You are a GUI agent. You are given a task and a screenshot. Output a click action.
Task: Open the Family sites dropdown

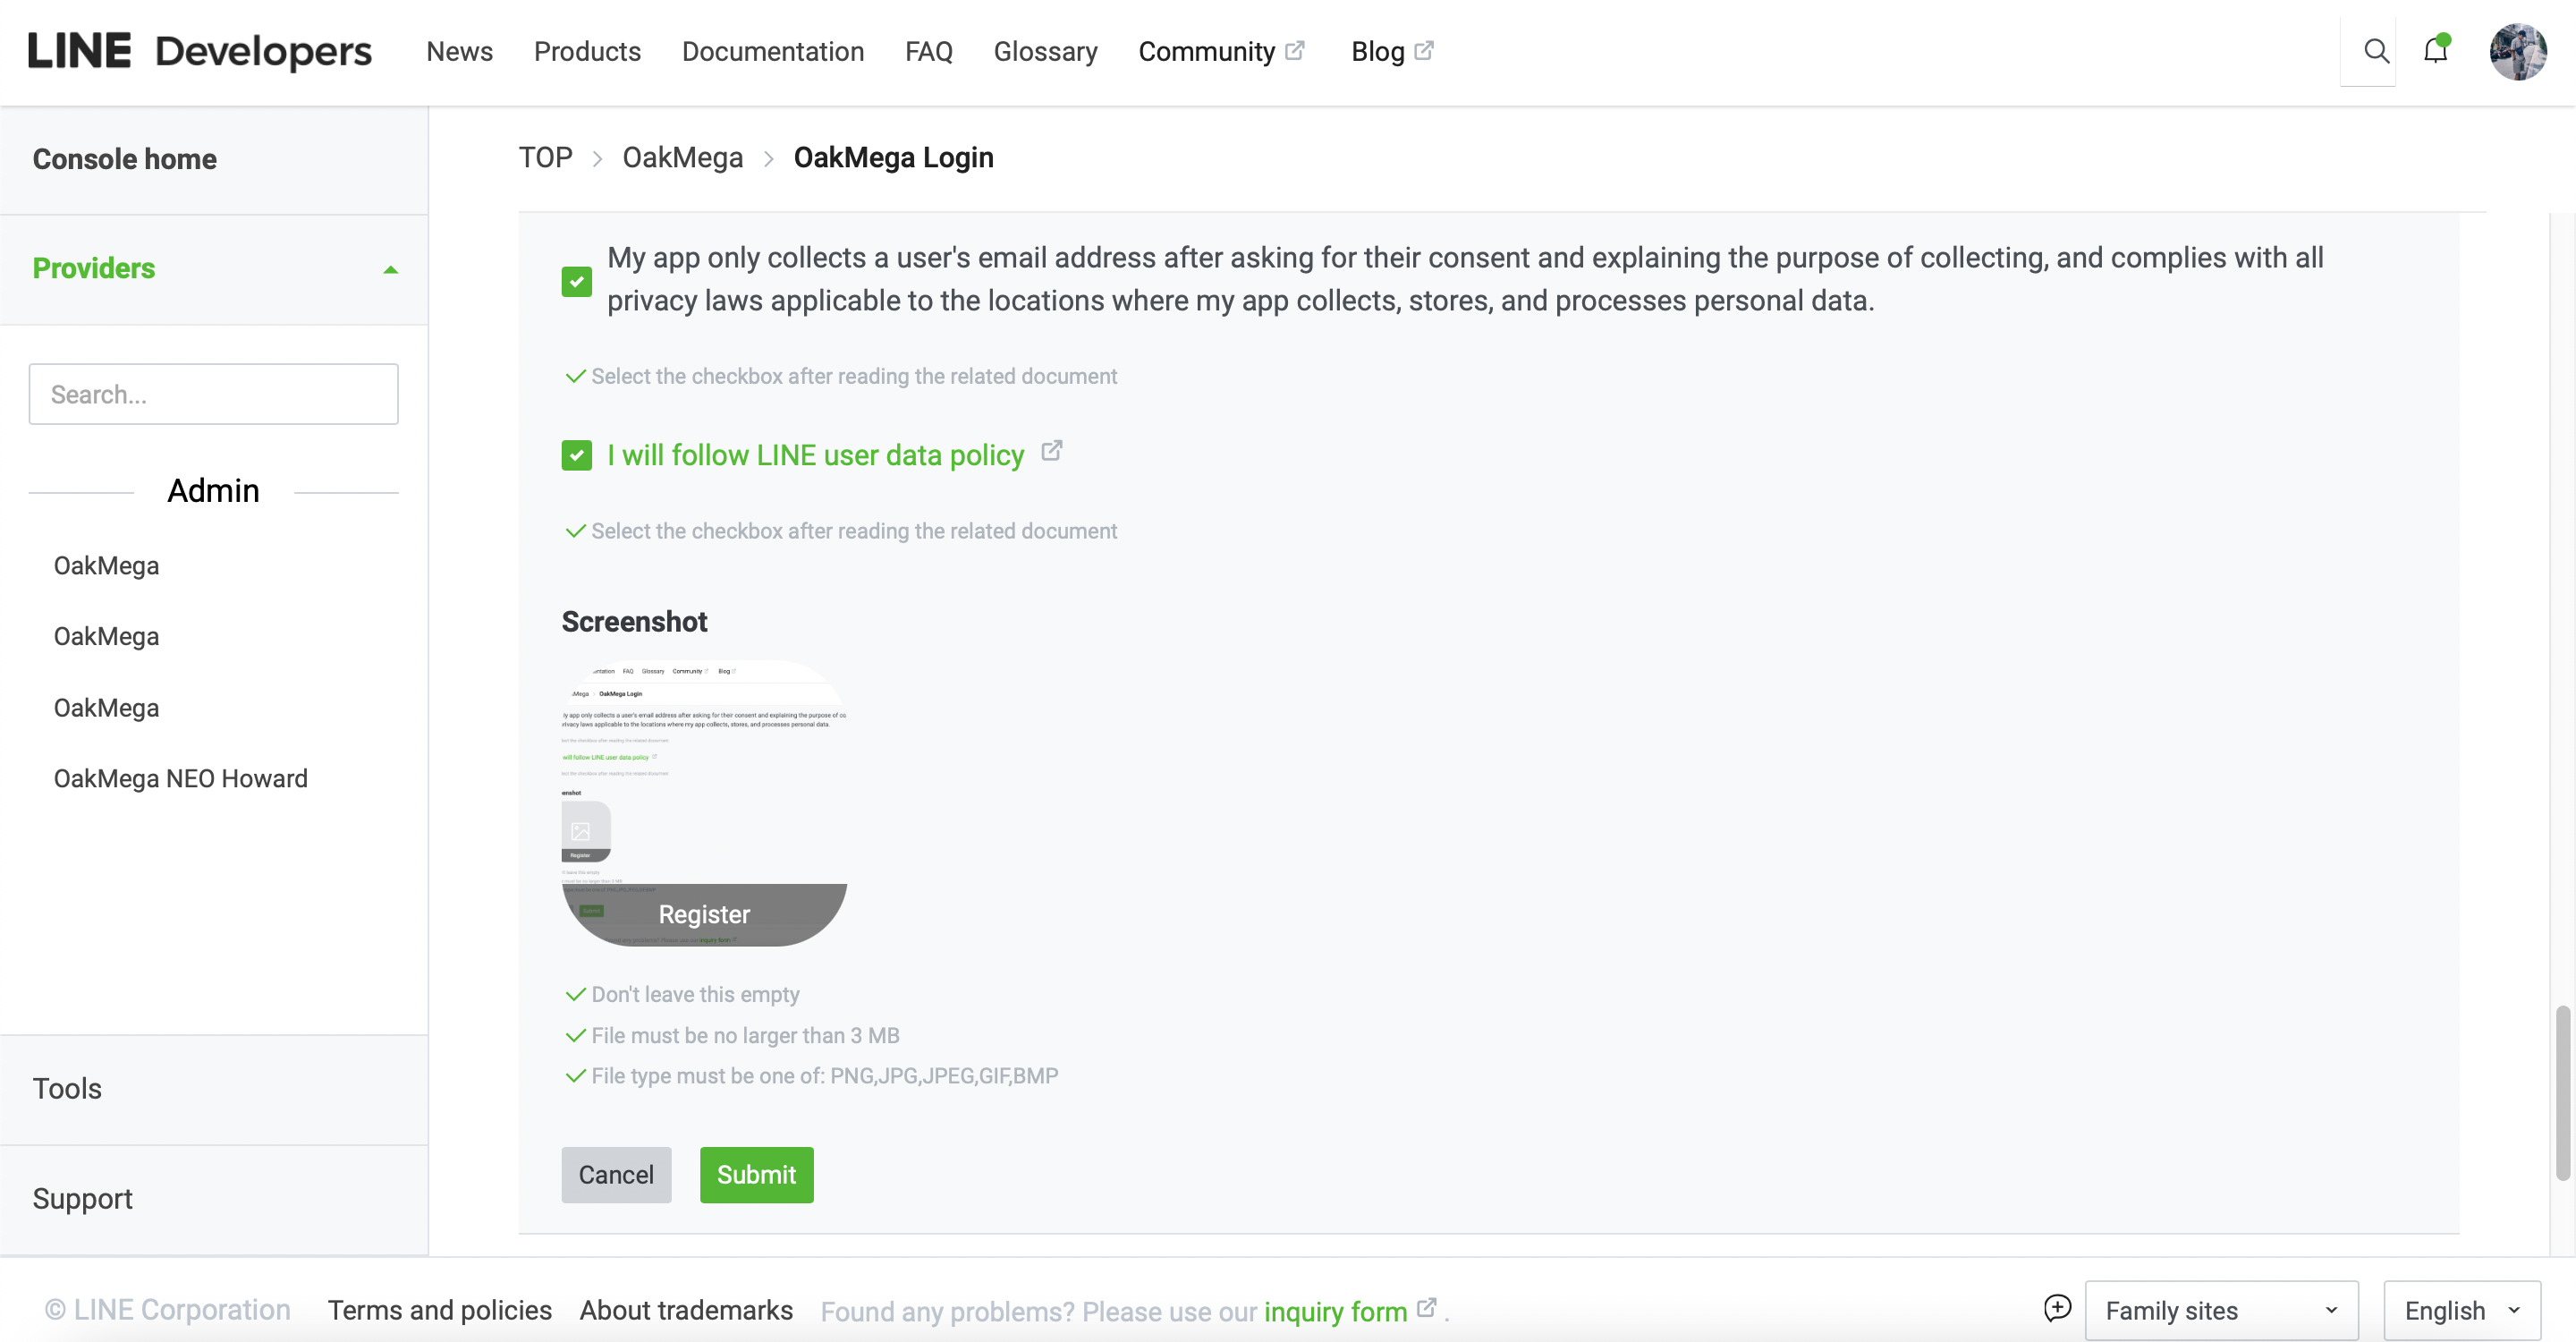2221,1310
